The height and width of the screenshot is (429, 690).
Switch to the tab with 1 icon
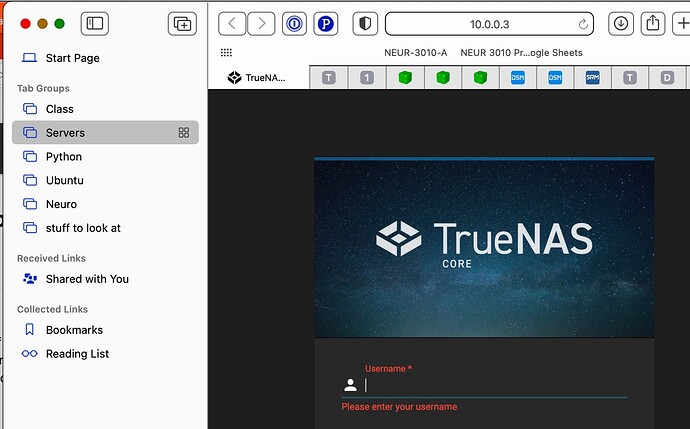(367, 78)
